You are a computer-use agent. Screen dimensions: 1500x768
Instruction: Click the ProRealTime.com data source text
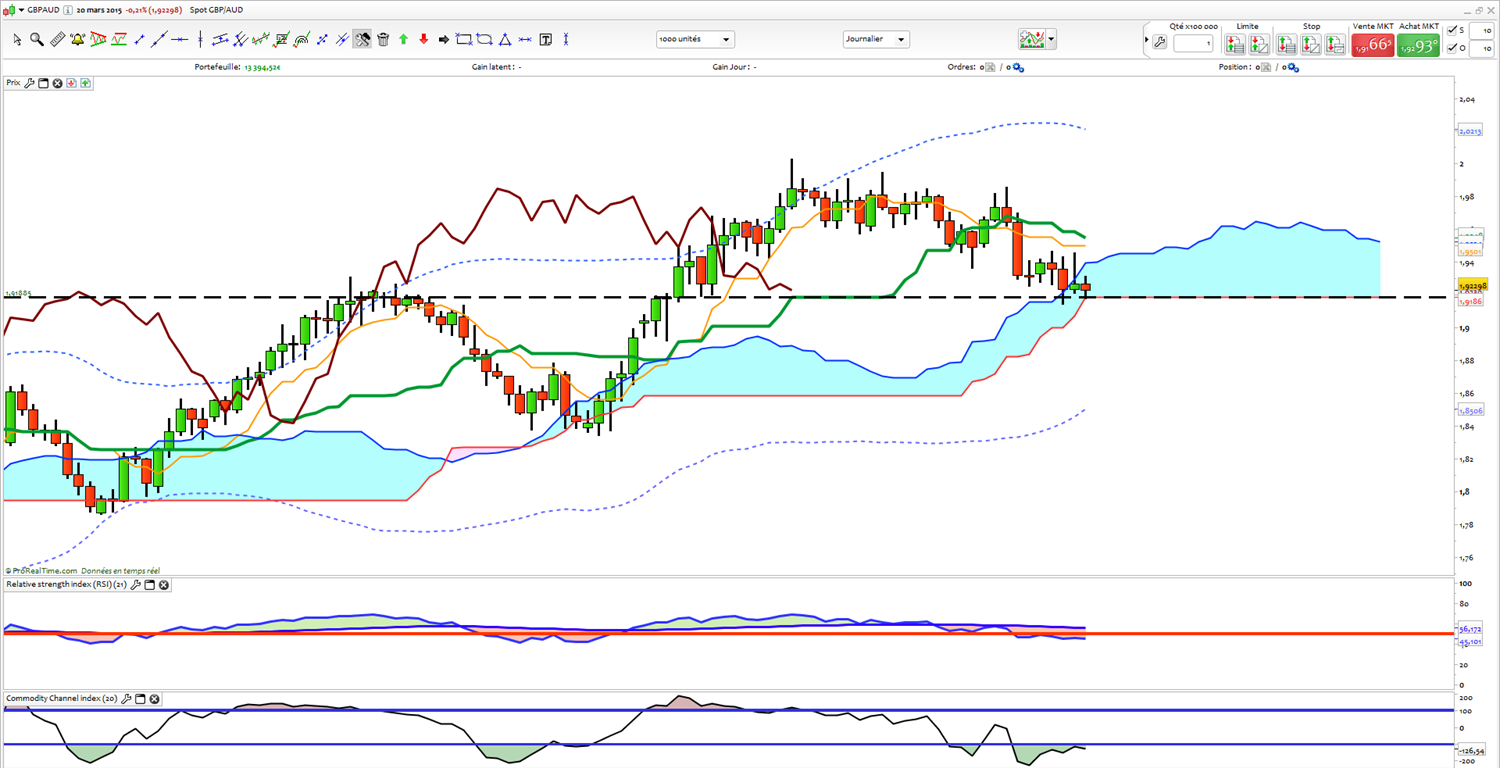point(81,571)
